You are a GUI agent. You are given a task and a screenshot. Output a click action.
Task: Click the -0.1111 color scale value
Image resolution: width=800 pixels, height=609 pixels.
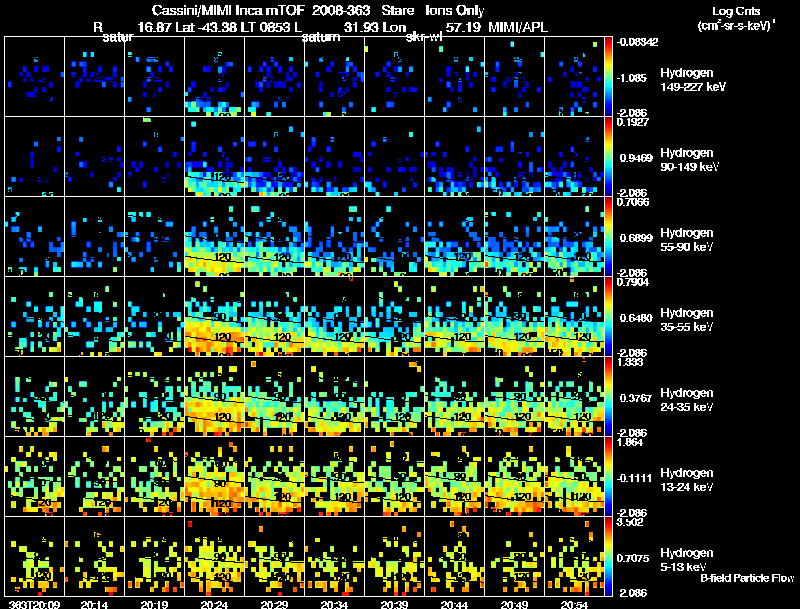point(634,478)
